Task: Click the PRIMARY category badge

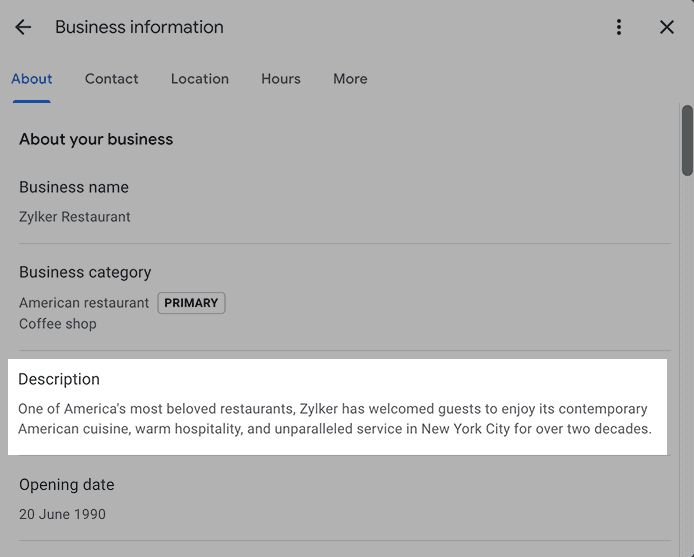Action: point(191,303)
